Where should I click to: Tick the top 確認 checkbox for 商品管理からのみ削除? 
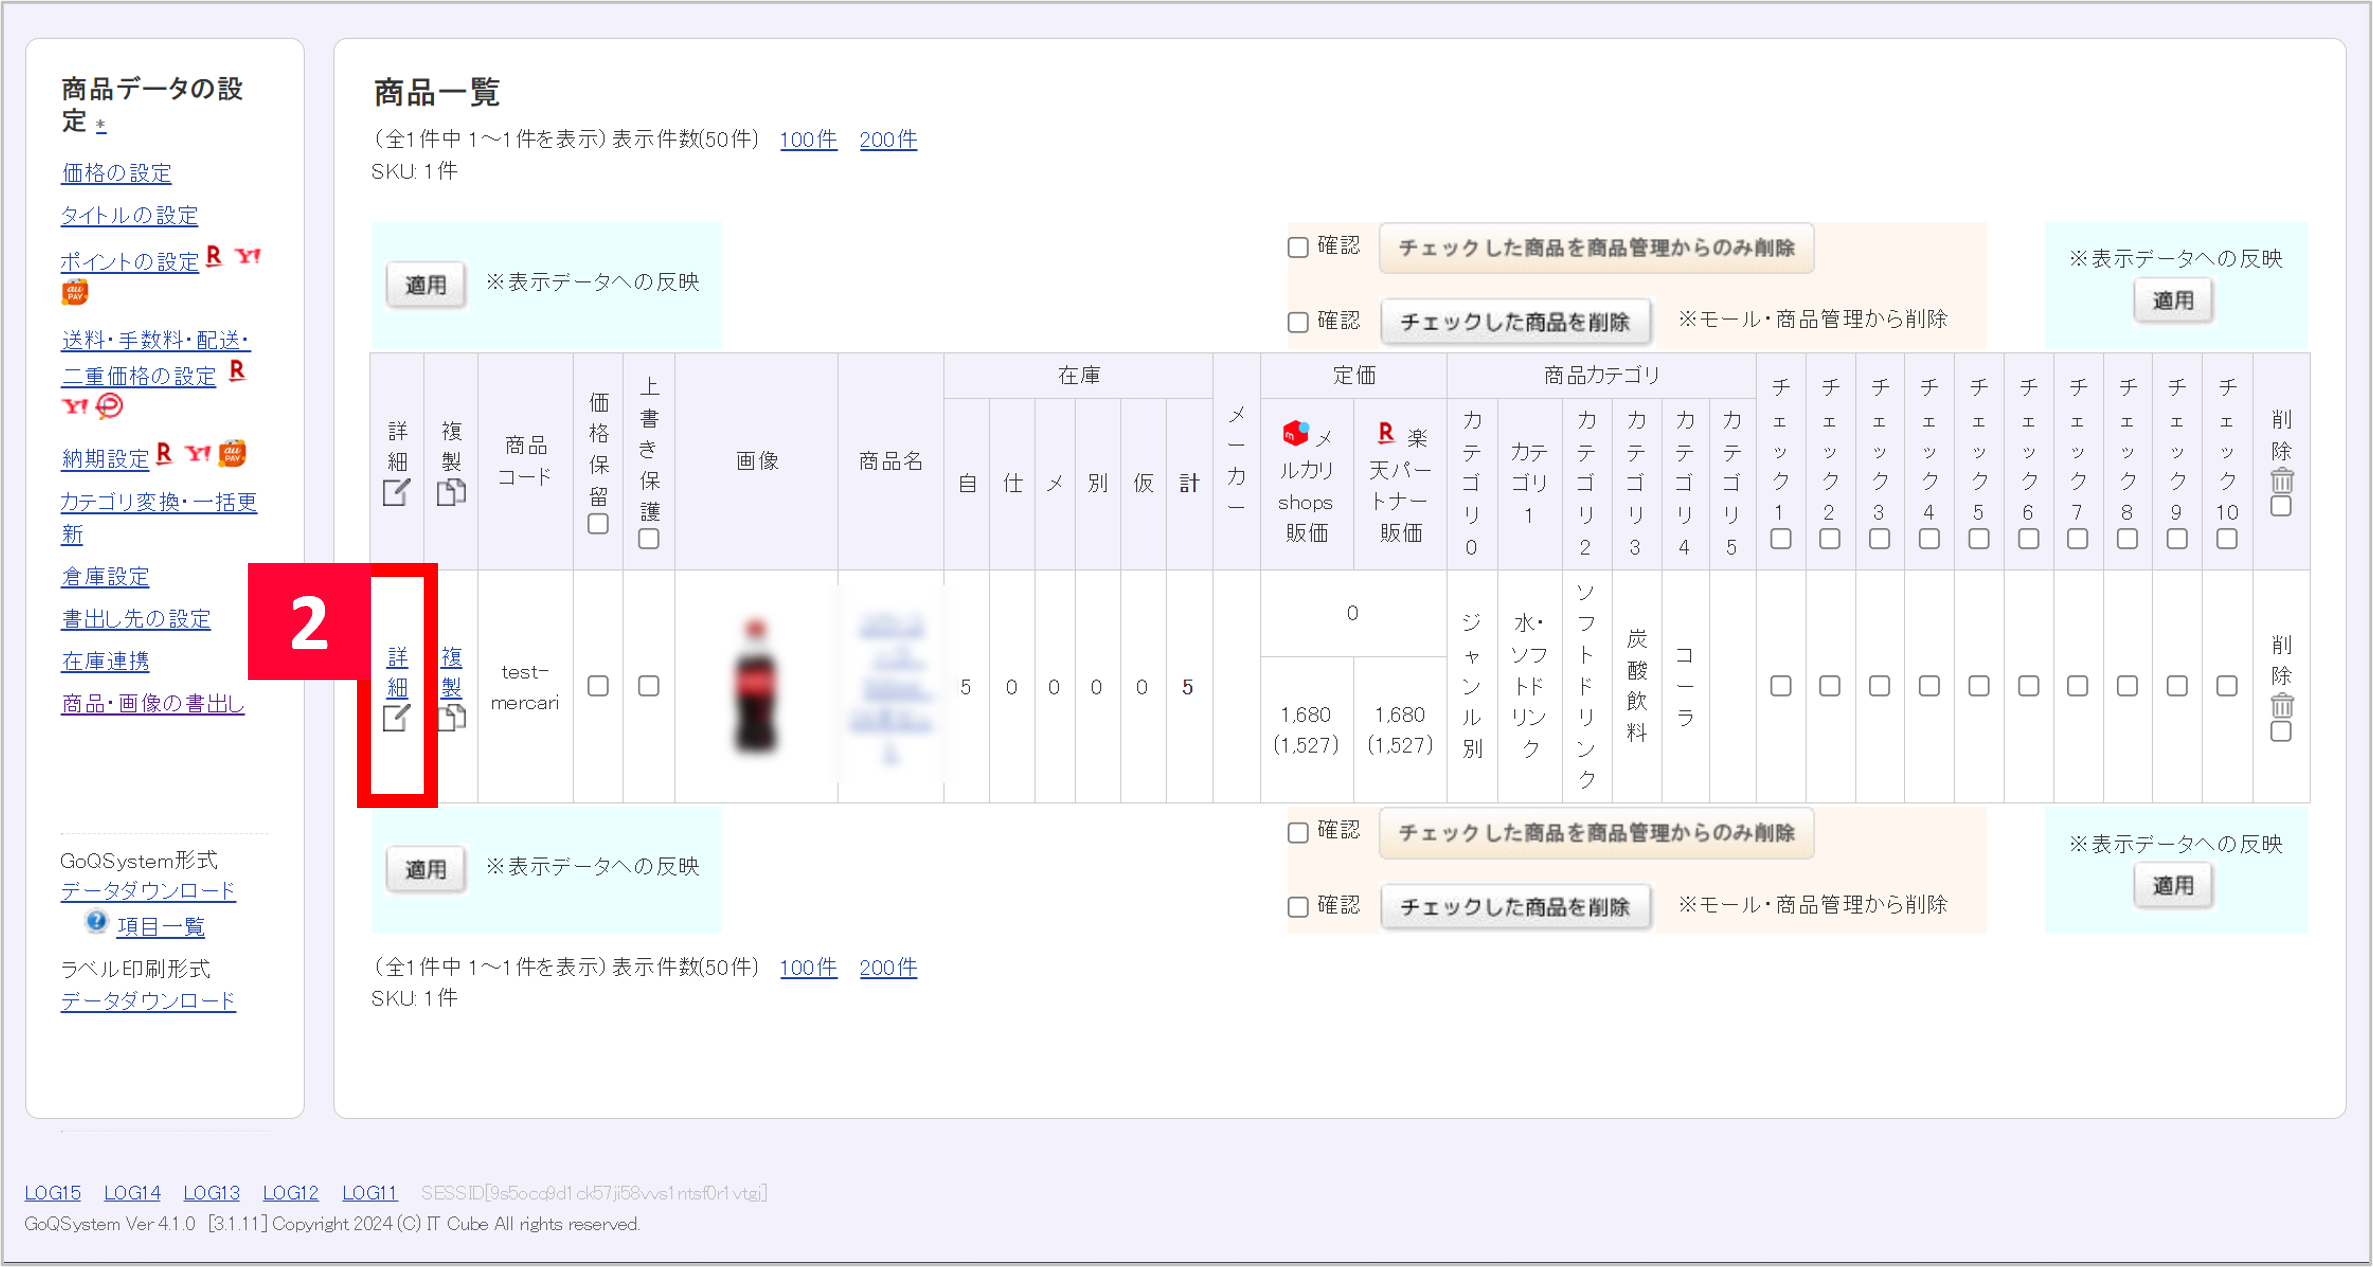tap(1298, 247)
